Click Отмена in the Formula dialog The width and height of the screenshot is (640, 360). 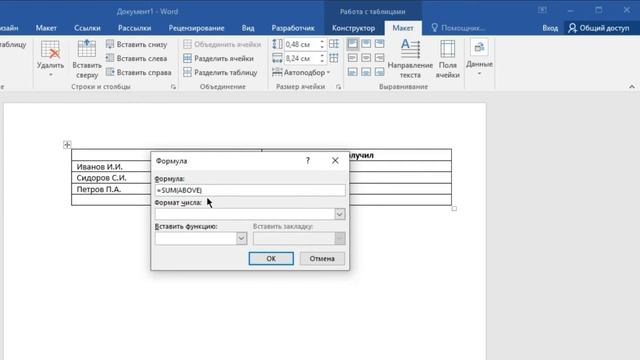point(322,258)
